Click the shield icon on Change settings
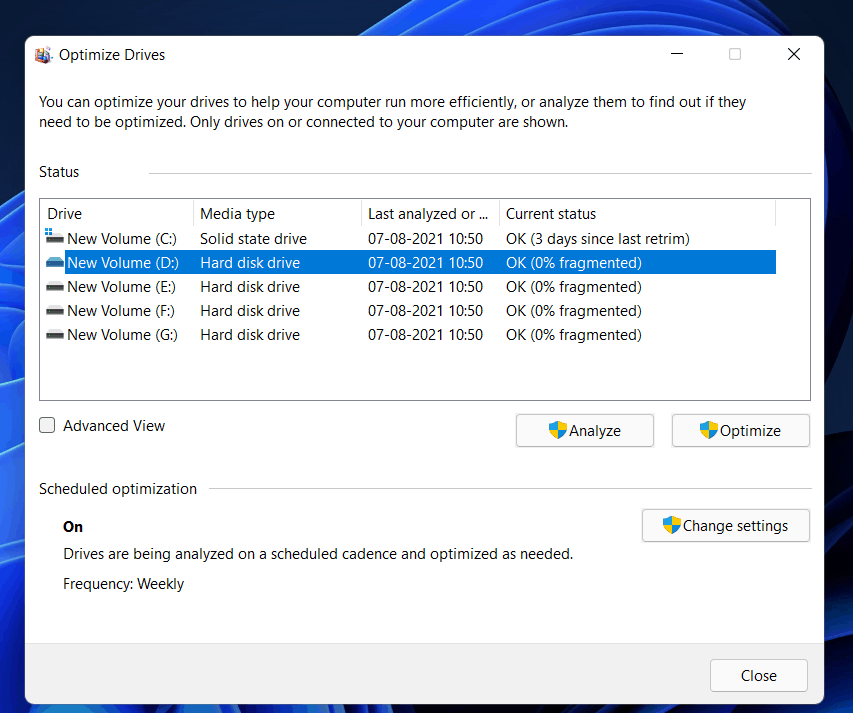Image resolution: width=853 pixels, height=713 pixels. pos(670,525)
